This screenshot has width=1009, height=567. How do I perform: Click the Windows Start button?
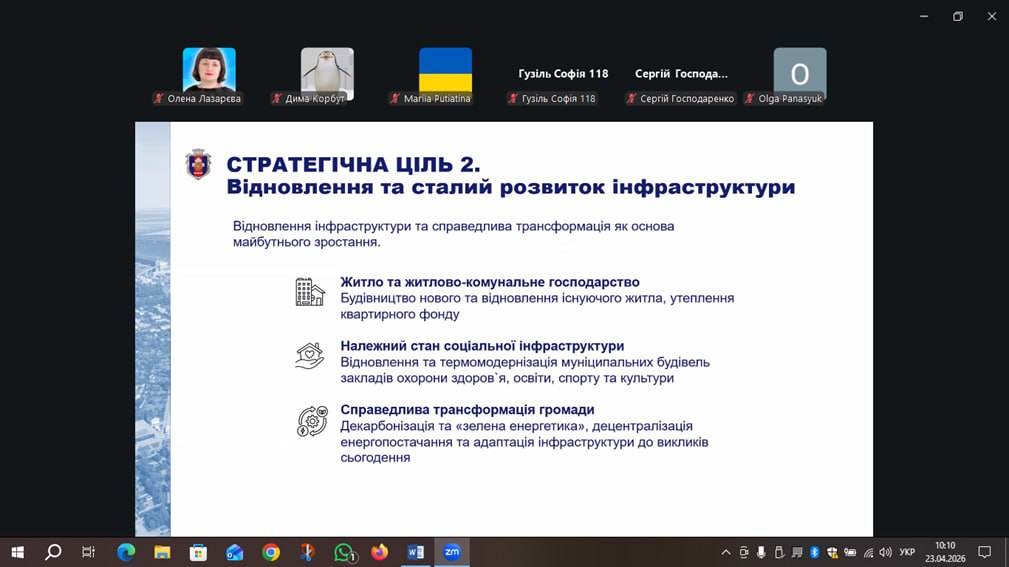click(x=17, y=552)
